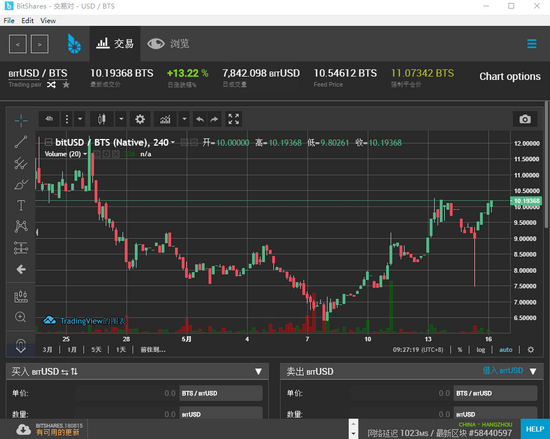Enter fullscreen chart mode
Screen dimensions: 550x439
pyautogui.click(x=234, y=119)
